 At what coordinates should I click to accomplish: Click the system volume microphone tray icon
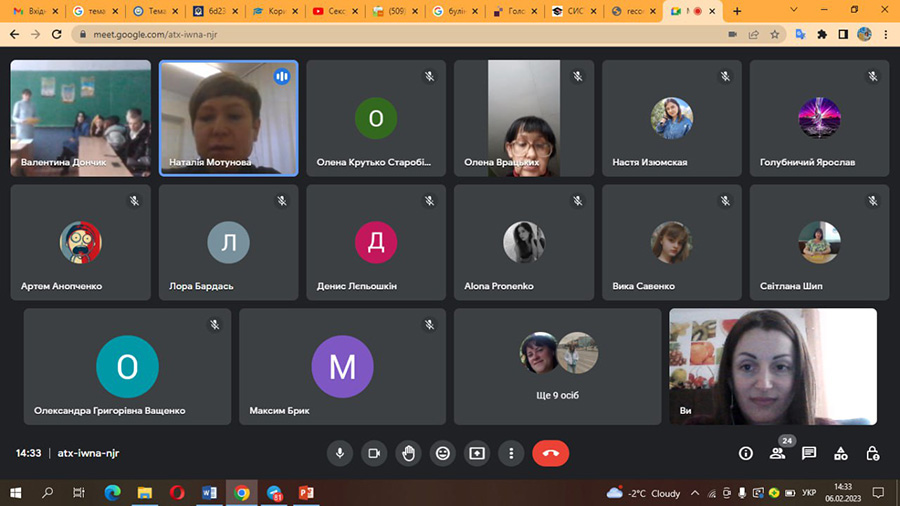[742, 493]
